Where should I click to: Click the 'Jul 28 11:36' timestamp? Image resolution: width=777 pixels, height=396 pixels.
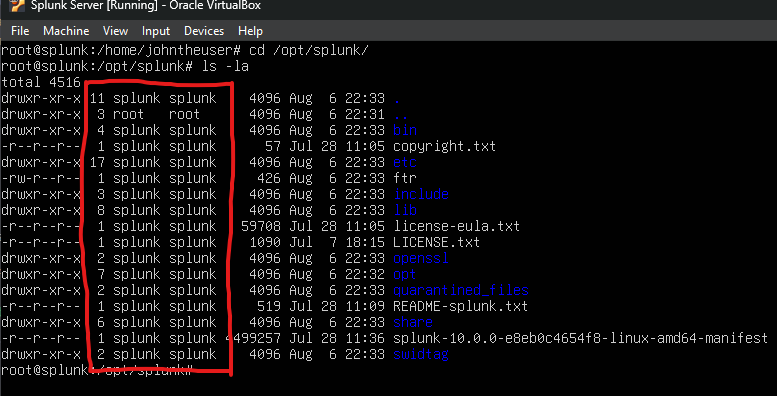(336, 339)
